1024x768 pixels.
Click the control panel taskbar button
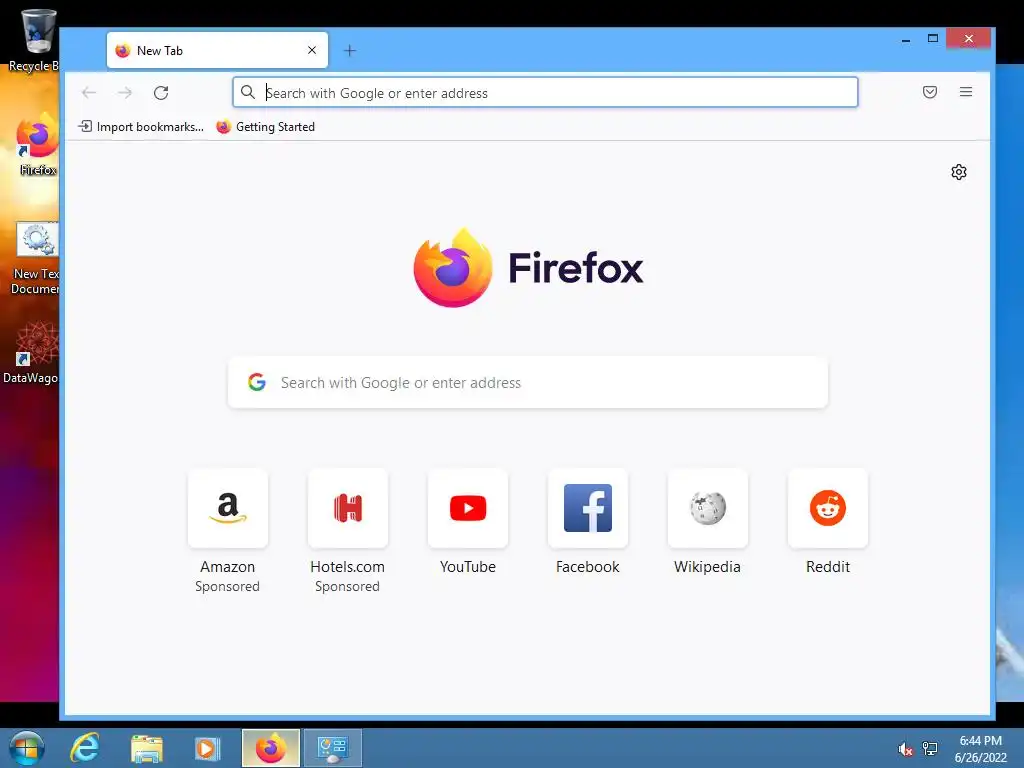(x=332, y=748)
